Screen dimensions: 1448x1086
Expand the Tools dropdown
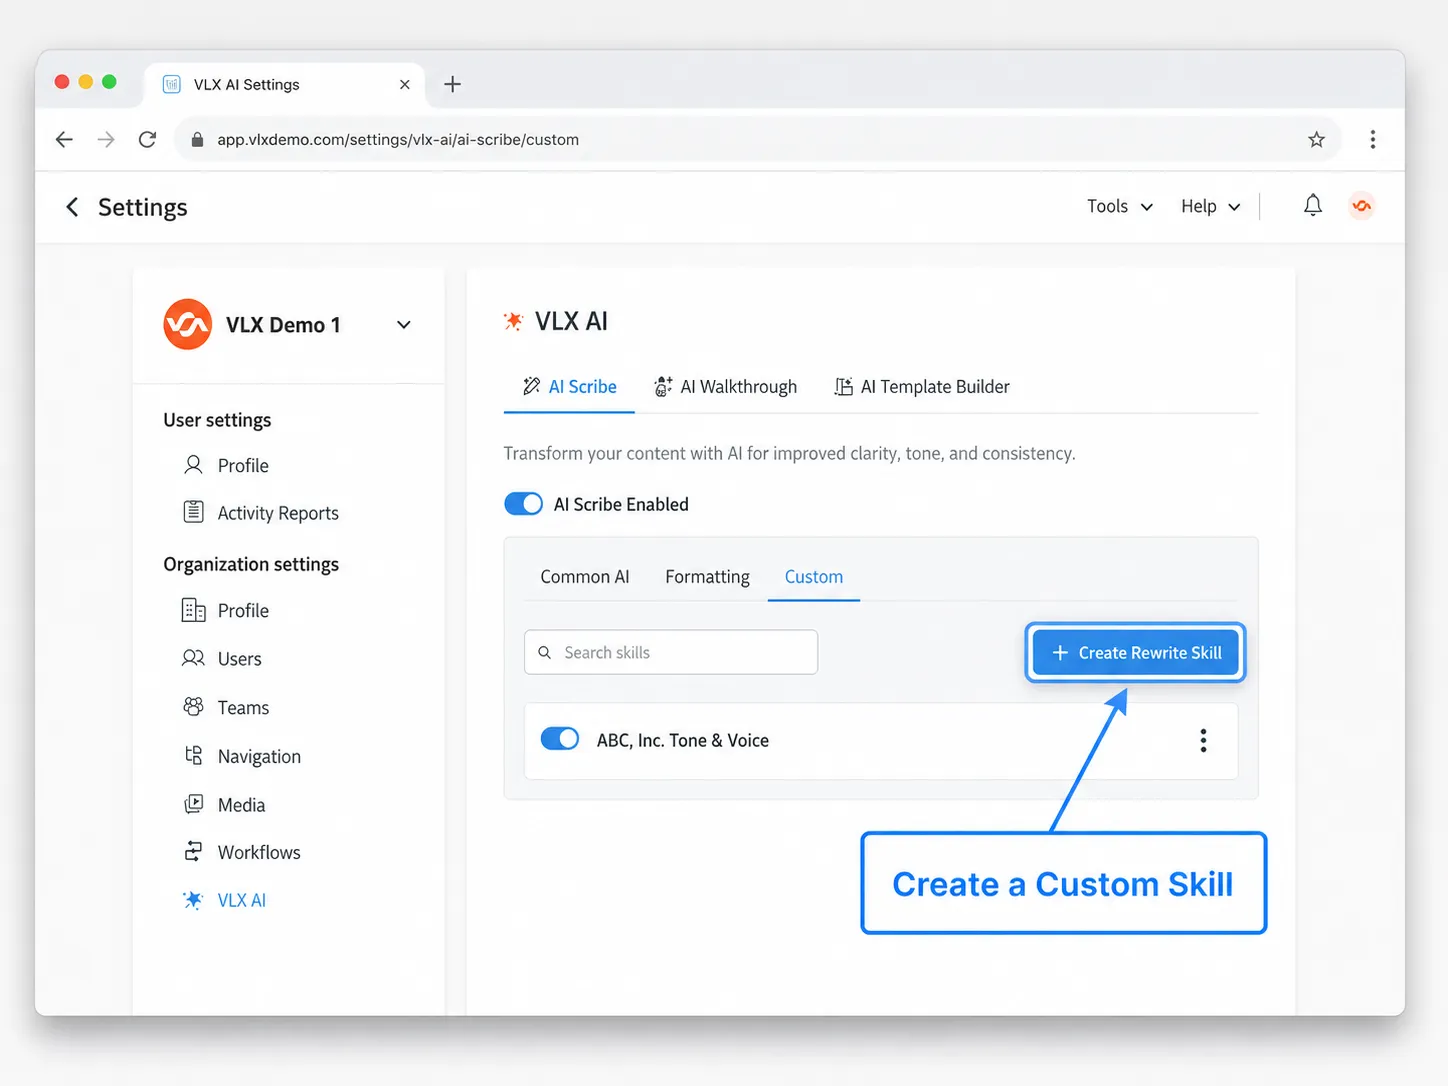coord(1120,206)
